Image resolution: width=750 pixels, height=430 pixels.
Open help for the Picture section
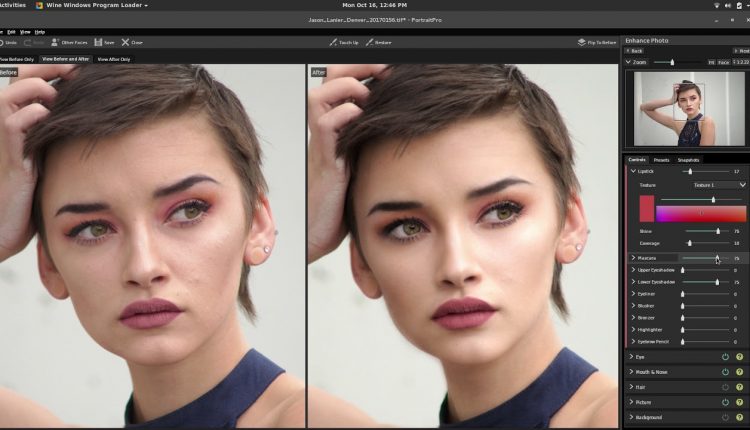point(739,402)
